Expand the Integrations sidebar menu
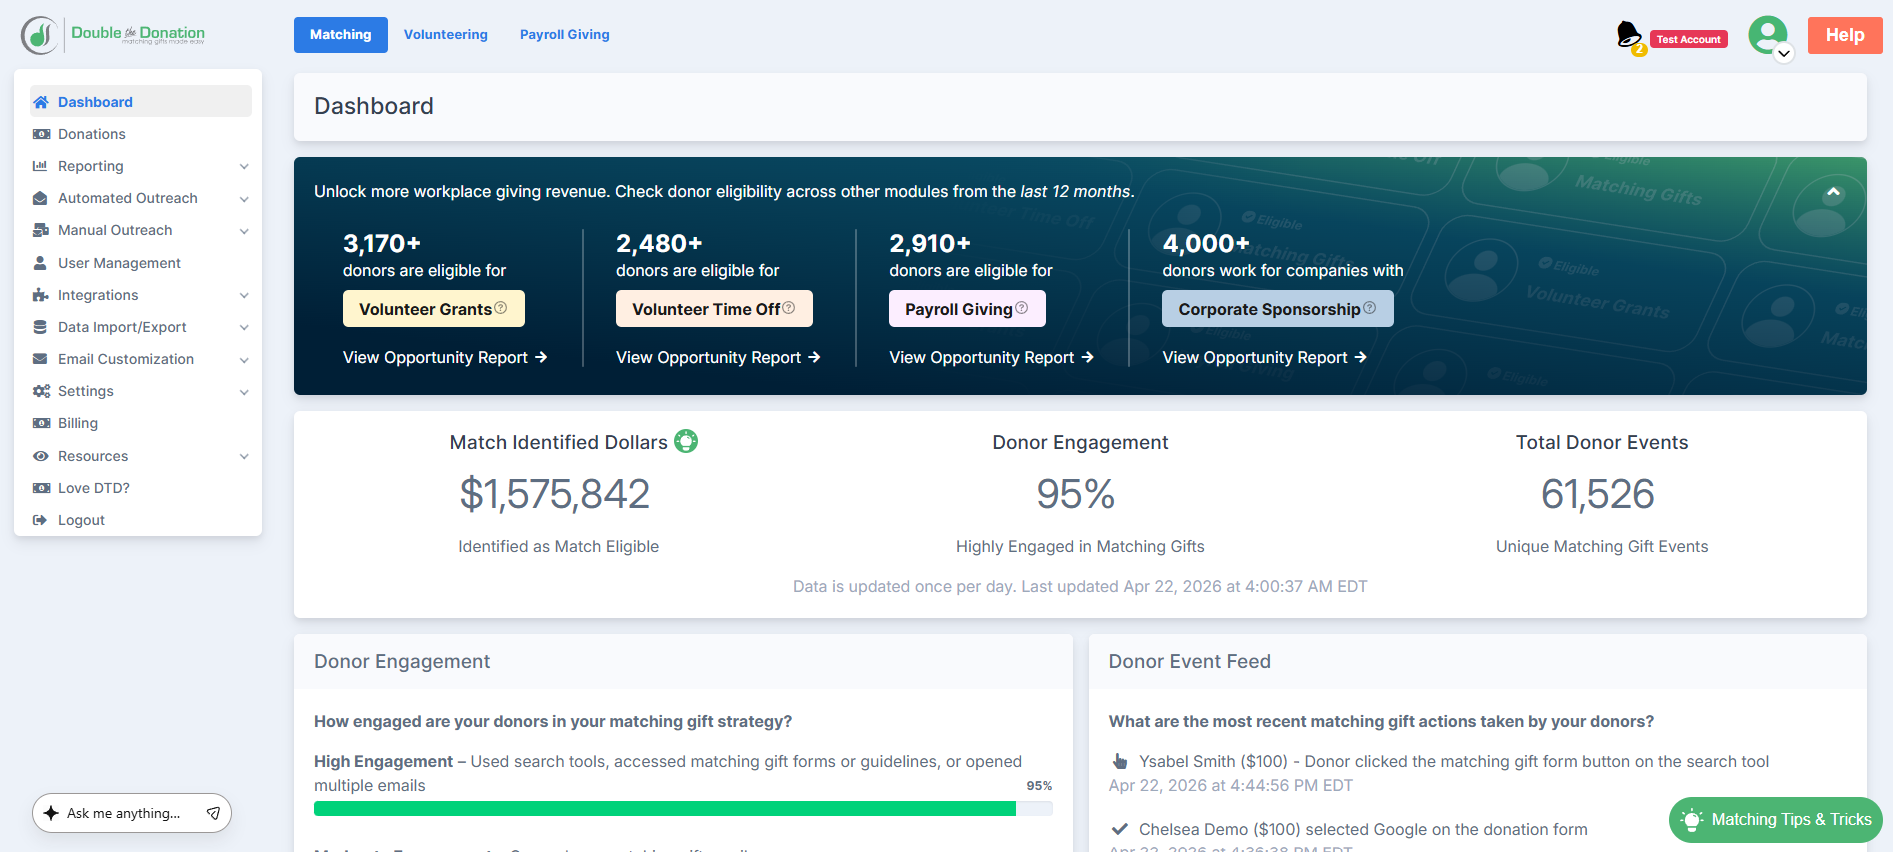Image resolution: width=1893 pixels, height=852 pixels. (x=244, y=296)
